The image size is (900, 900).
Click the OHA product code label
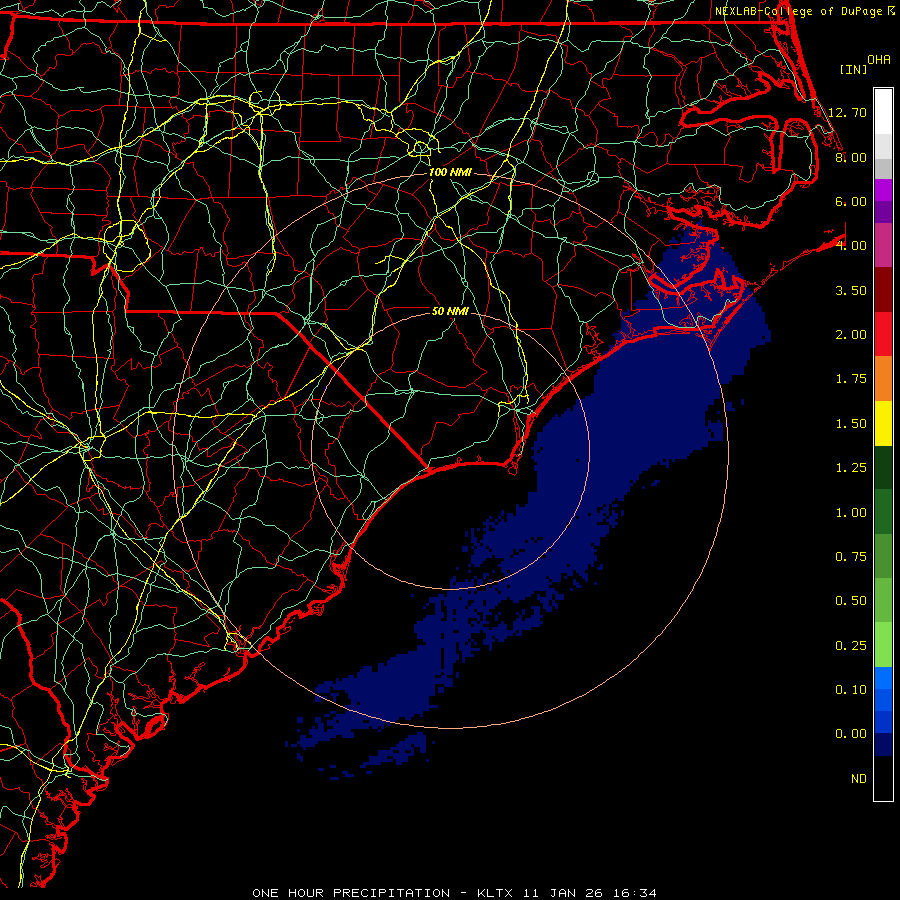[879, 60]
